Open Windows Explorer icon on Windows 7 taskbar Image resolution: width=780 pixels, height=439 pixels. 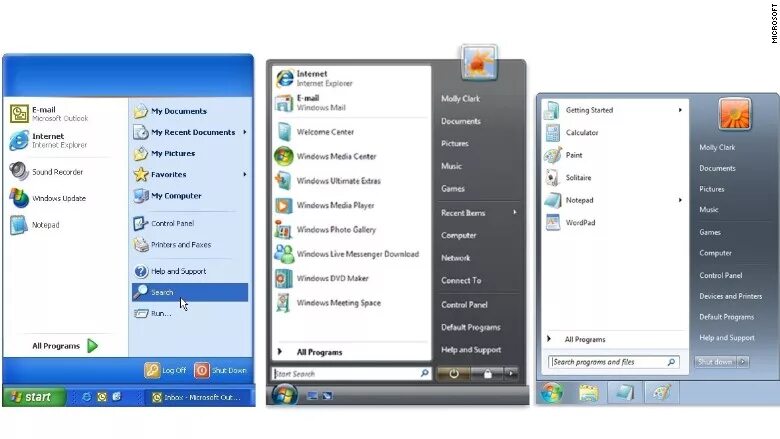pyautogui.click(x=588, y=393)
